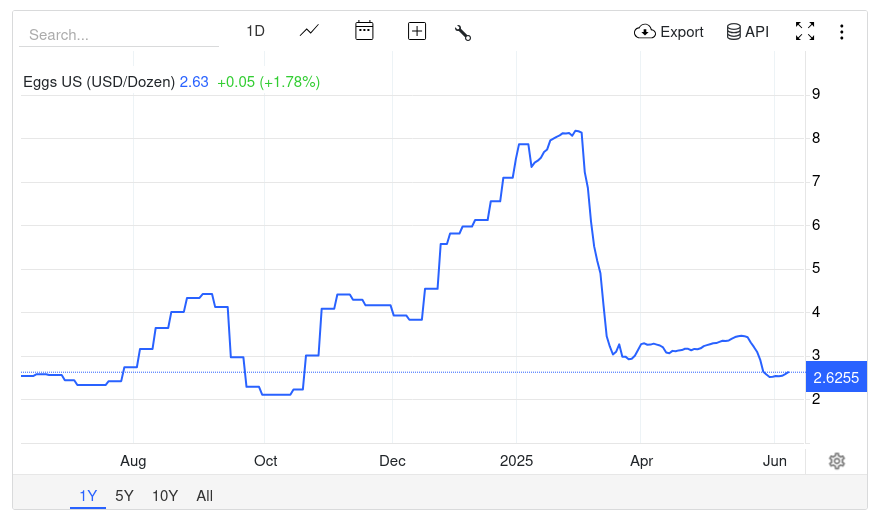Image resolution: width=876 pixels, height=515 pixels.
Task: Click the 9 value on price axis
Action: coord(816,94)
